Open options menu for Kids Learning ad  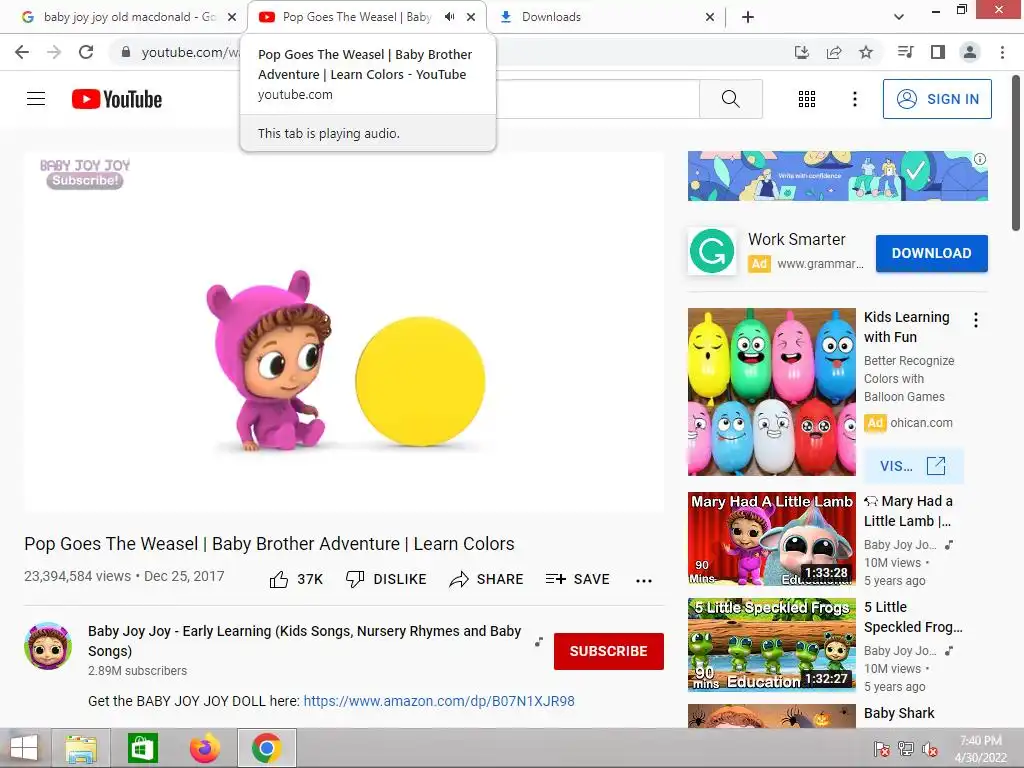tap(976, 320)
